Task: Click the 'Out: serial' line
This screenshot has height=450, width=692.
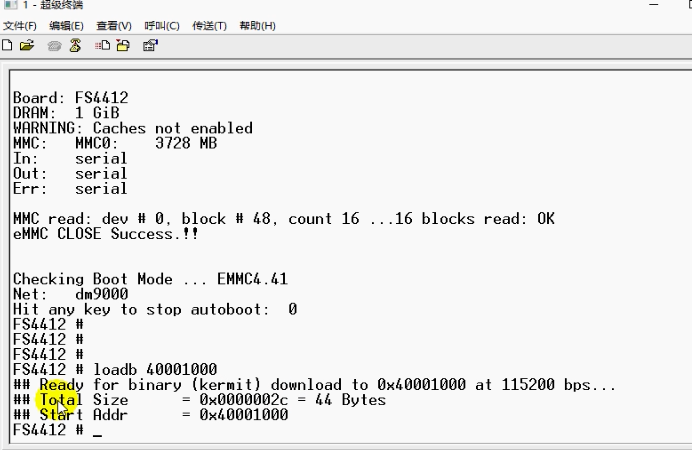Action: tap(70, 173)
